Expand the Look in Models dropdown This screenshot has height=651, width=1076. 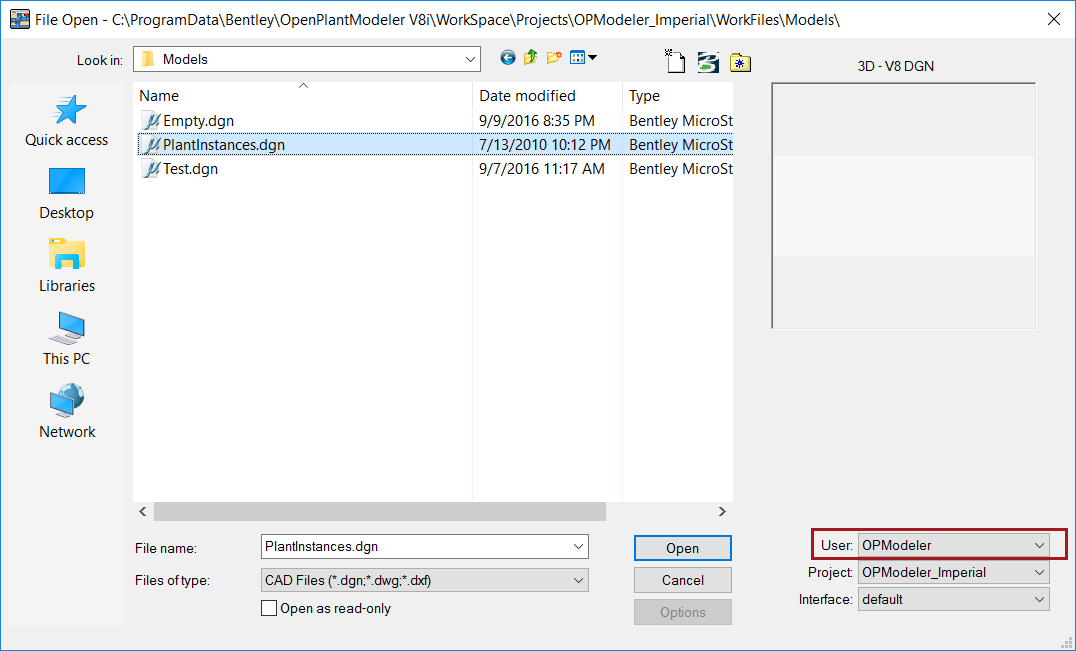pos(470,60)
